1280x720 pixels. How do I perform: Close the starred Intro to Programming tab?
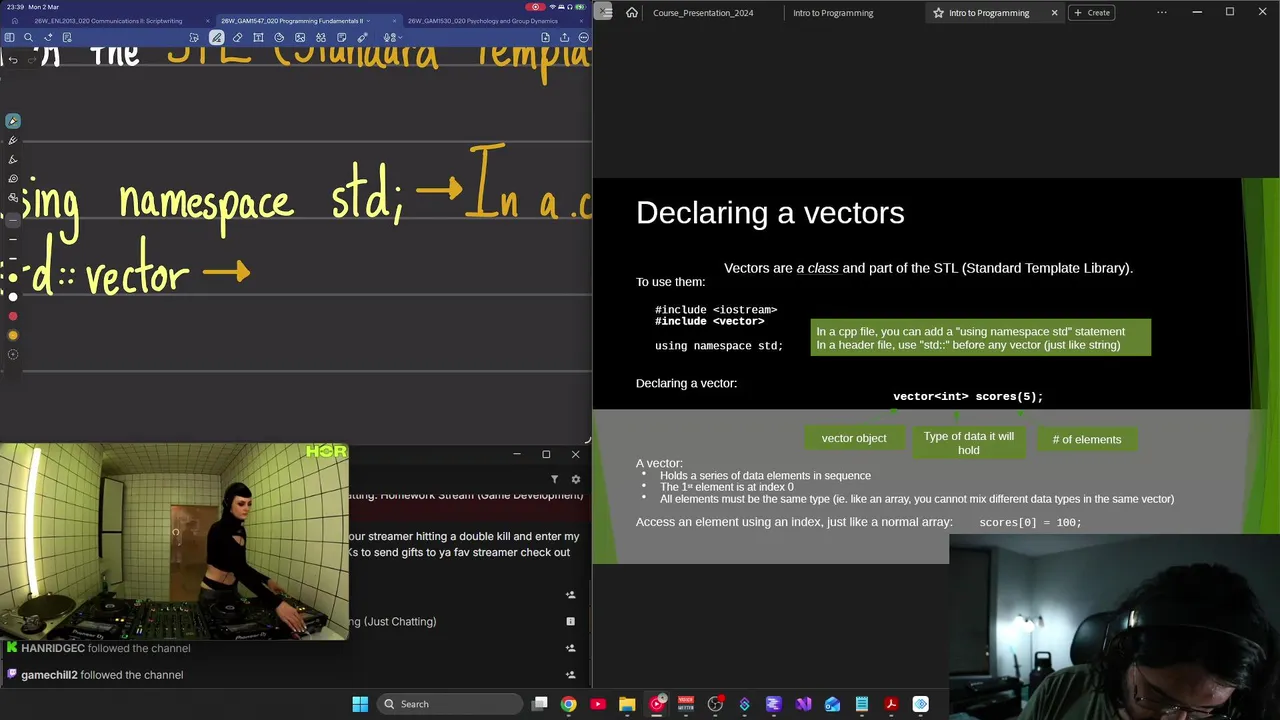[1054, 12]
